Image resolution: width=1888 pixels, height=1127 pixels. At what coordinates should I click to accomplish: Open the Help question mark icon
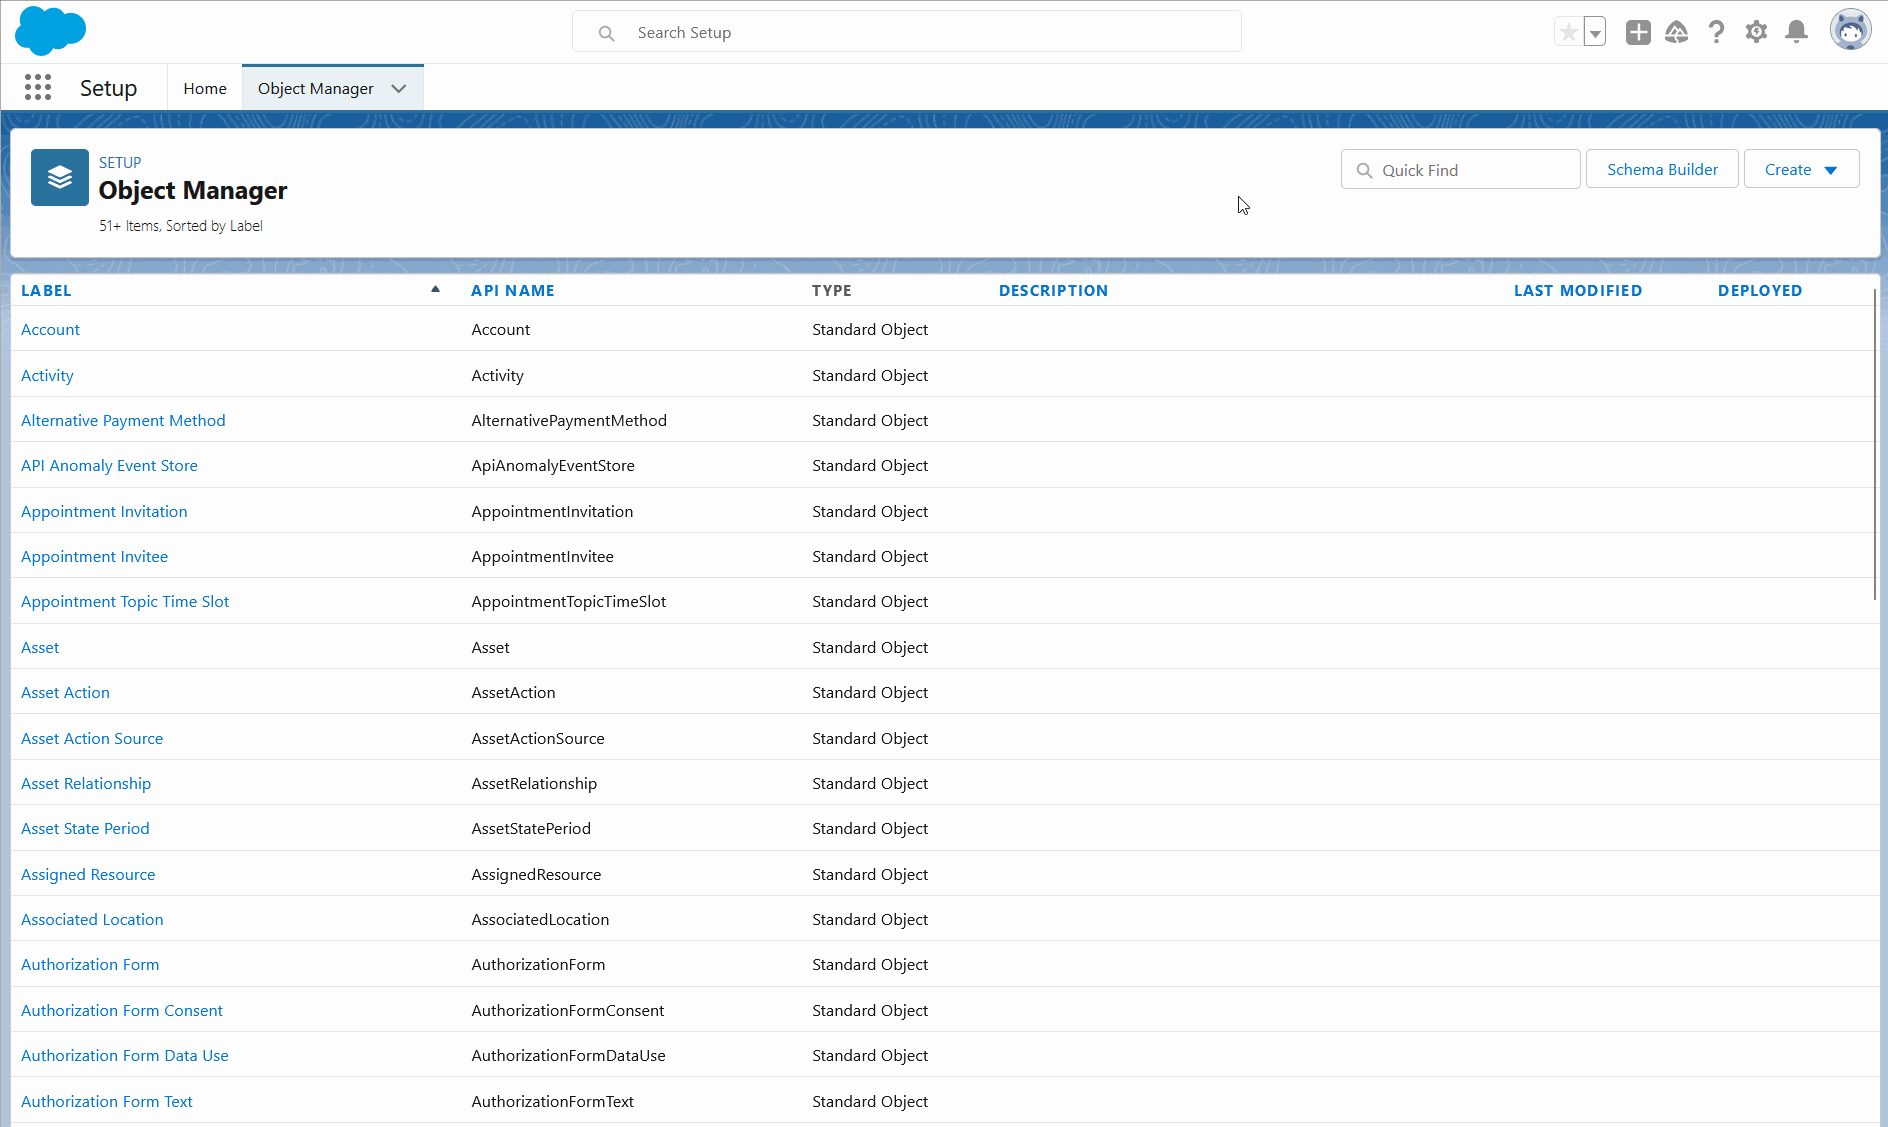coord(1717,32)
